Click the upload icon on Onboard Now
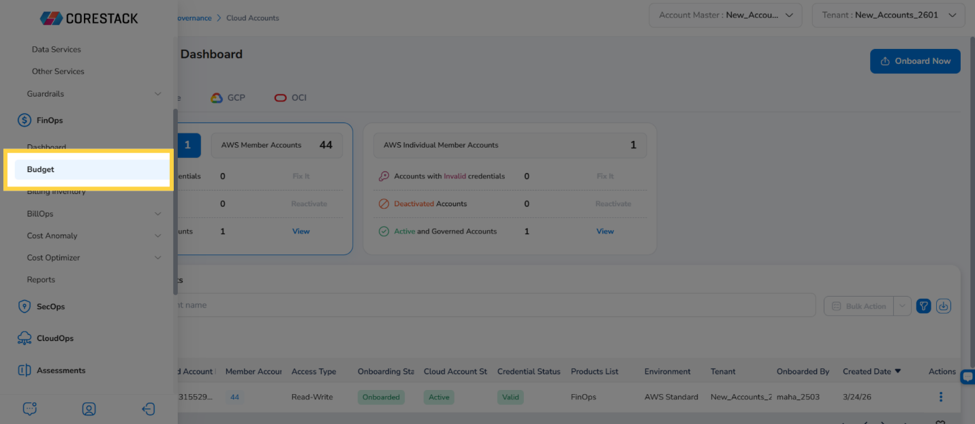The width and height of the screenshot is (975, 424). (885, 61)
